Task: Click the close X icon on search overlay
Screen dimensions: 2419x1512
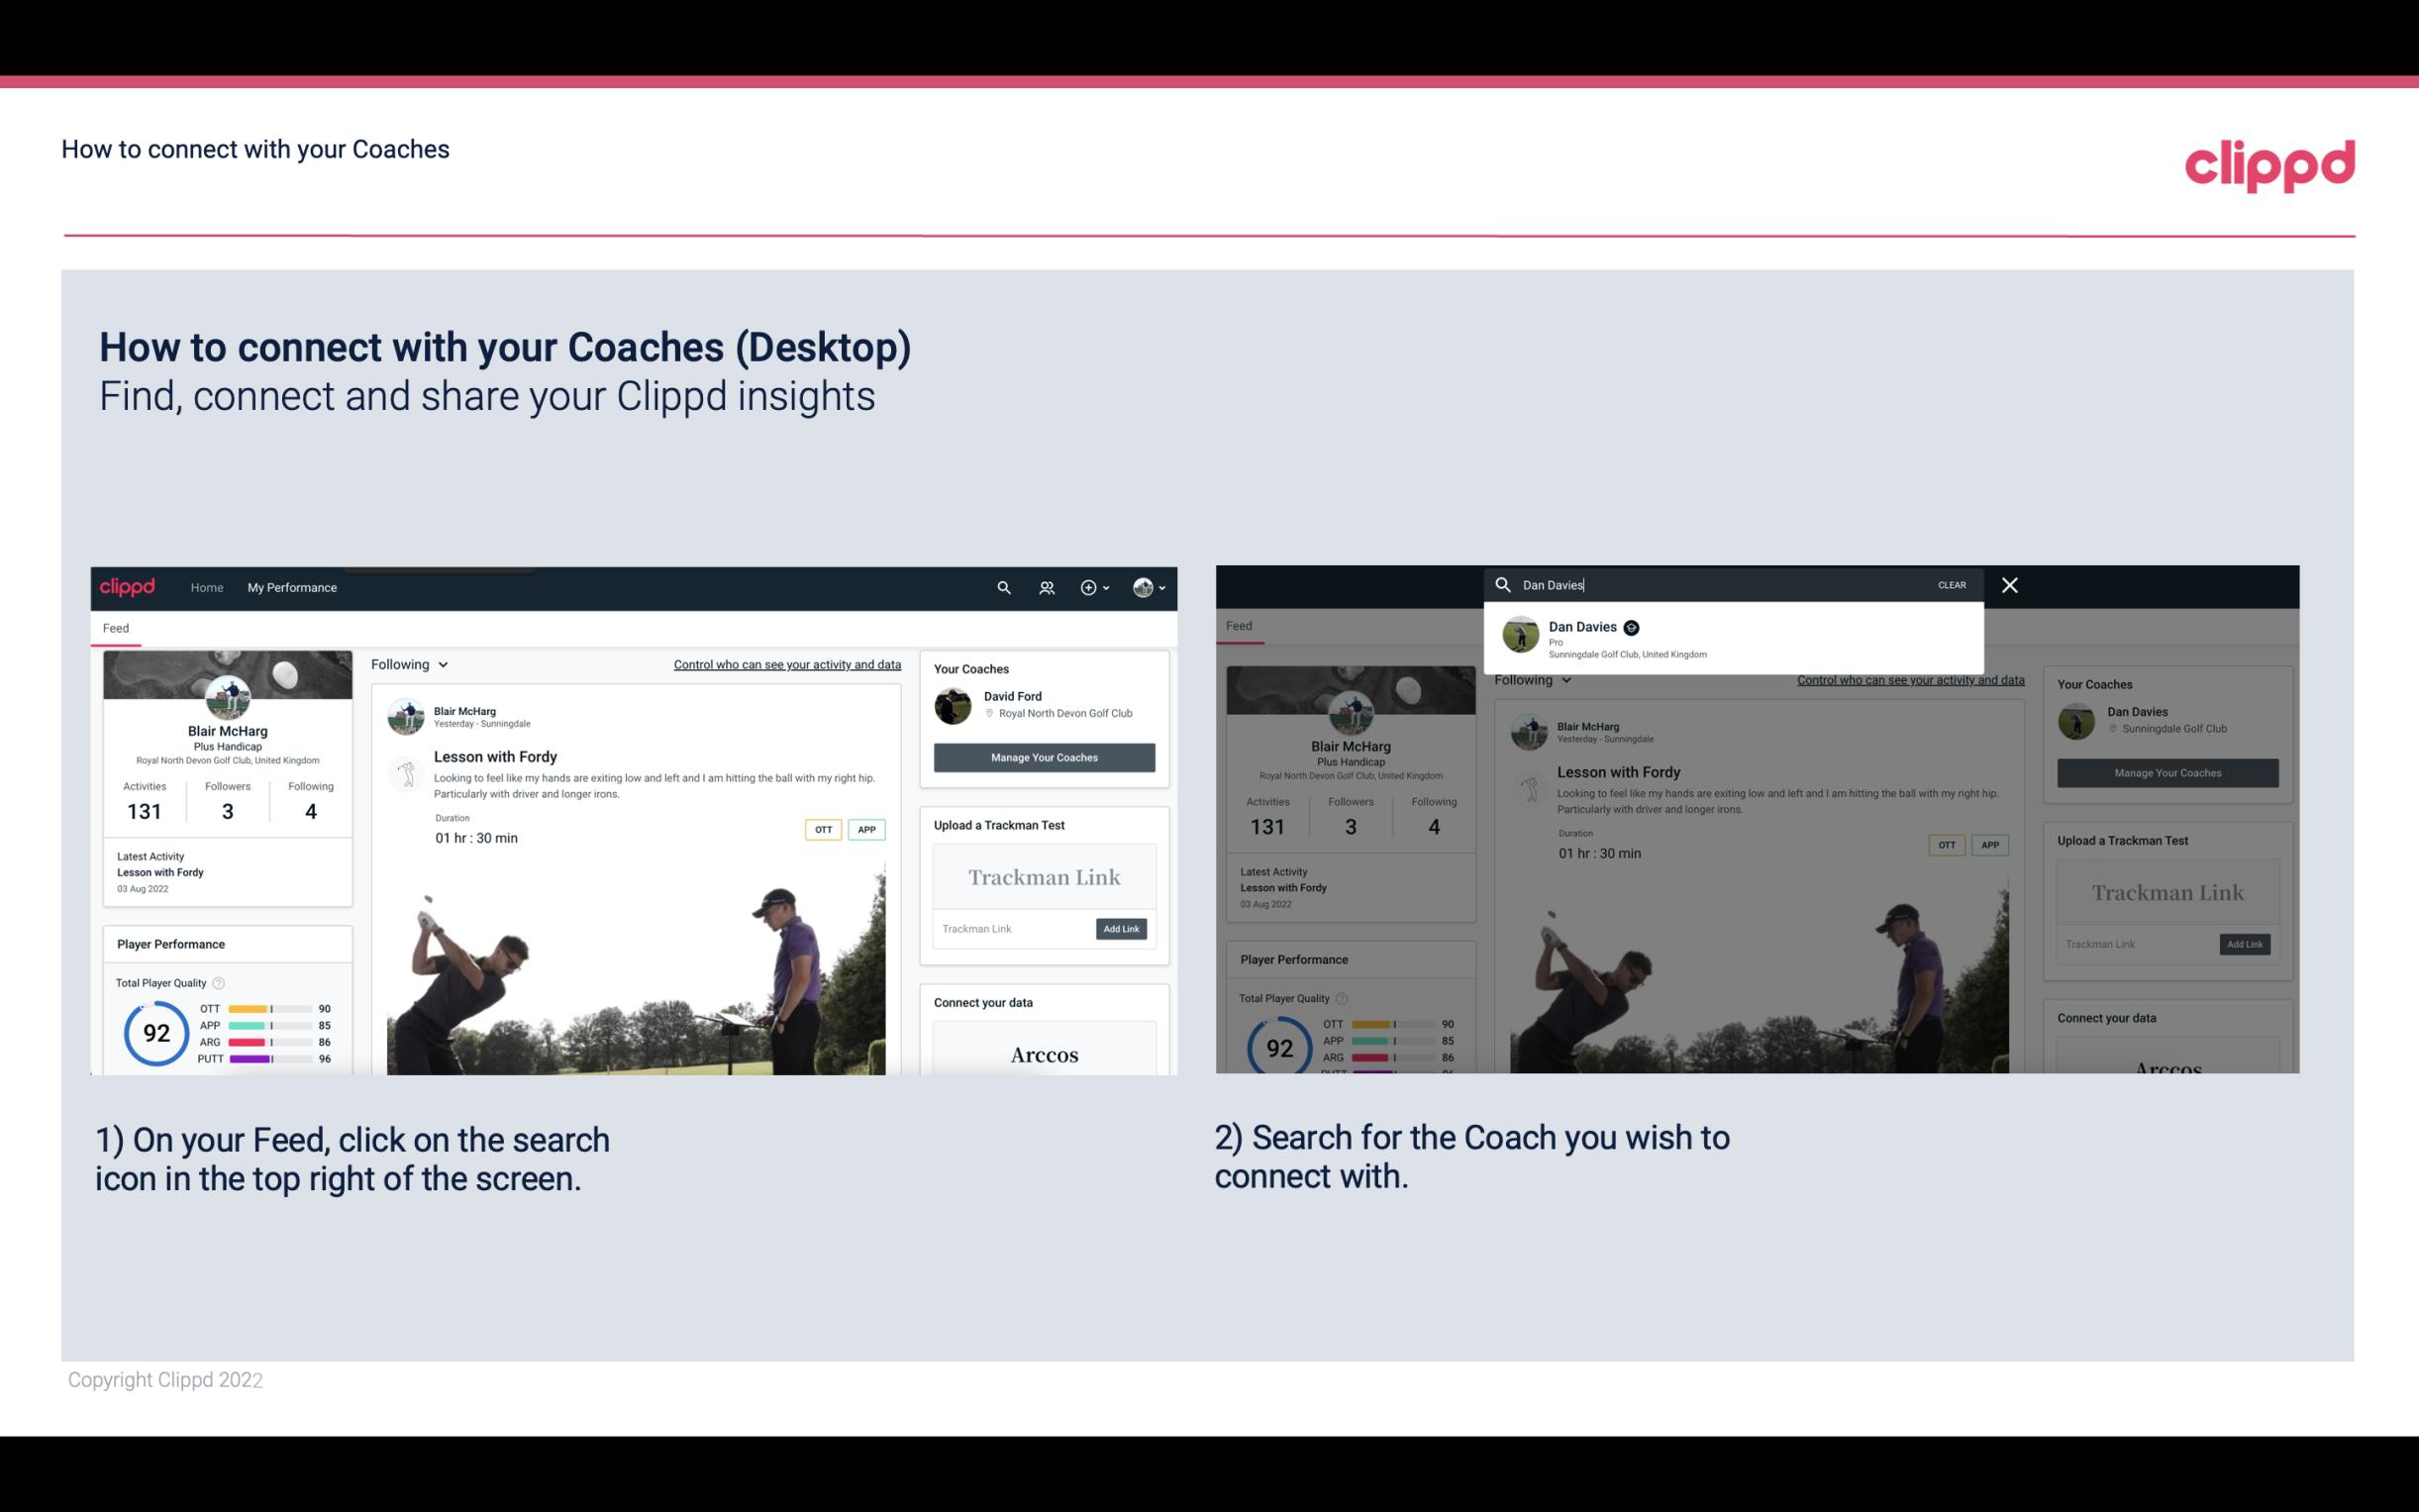Action: (x=2008, y=585)
